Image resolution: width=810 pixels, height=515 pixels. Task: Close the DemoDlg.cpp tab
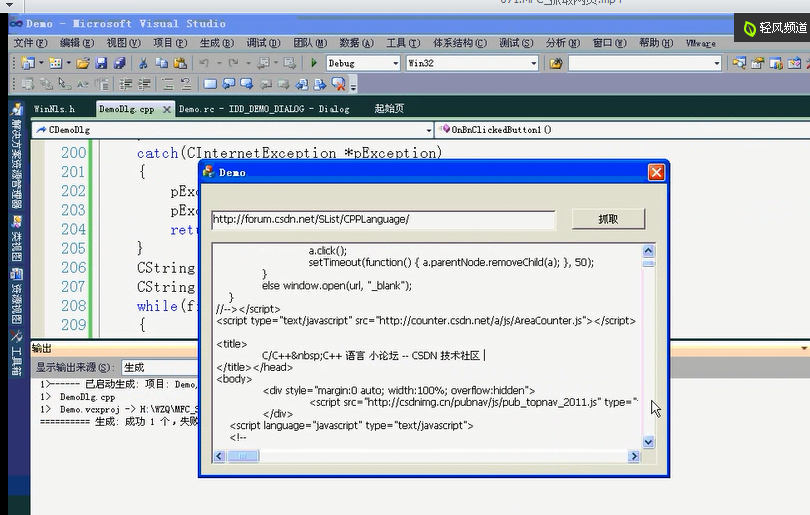coord(166,110)
